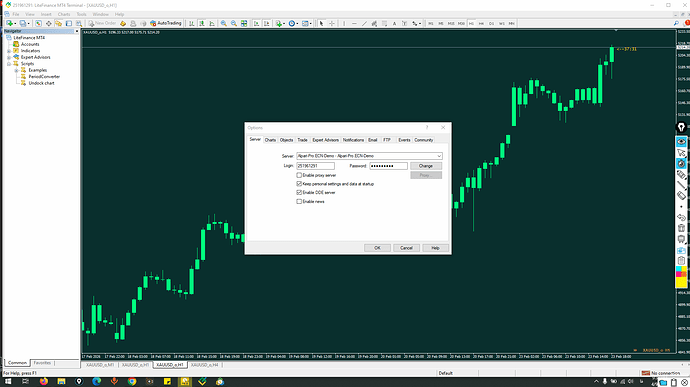The width and height of the screenshot is (690, 387).
Task: Click Help in Options dialog
Action: [435, 248]
